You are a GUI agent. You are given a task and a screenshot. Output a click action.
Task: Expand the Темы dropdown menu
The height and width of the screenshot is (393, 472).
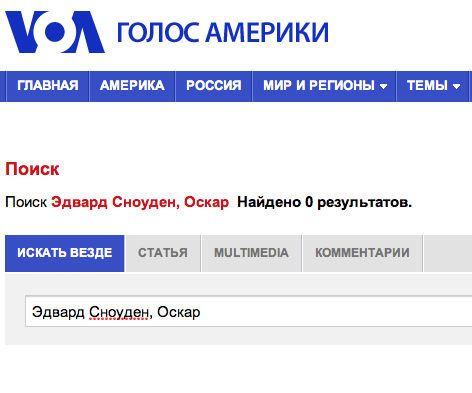click(x=433, y=86)
